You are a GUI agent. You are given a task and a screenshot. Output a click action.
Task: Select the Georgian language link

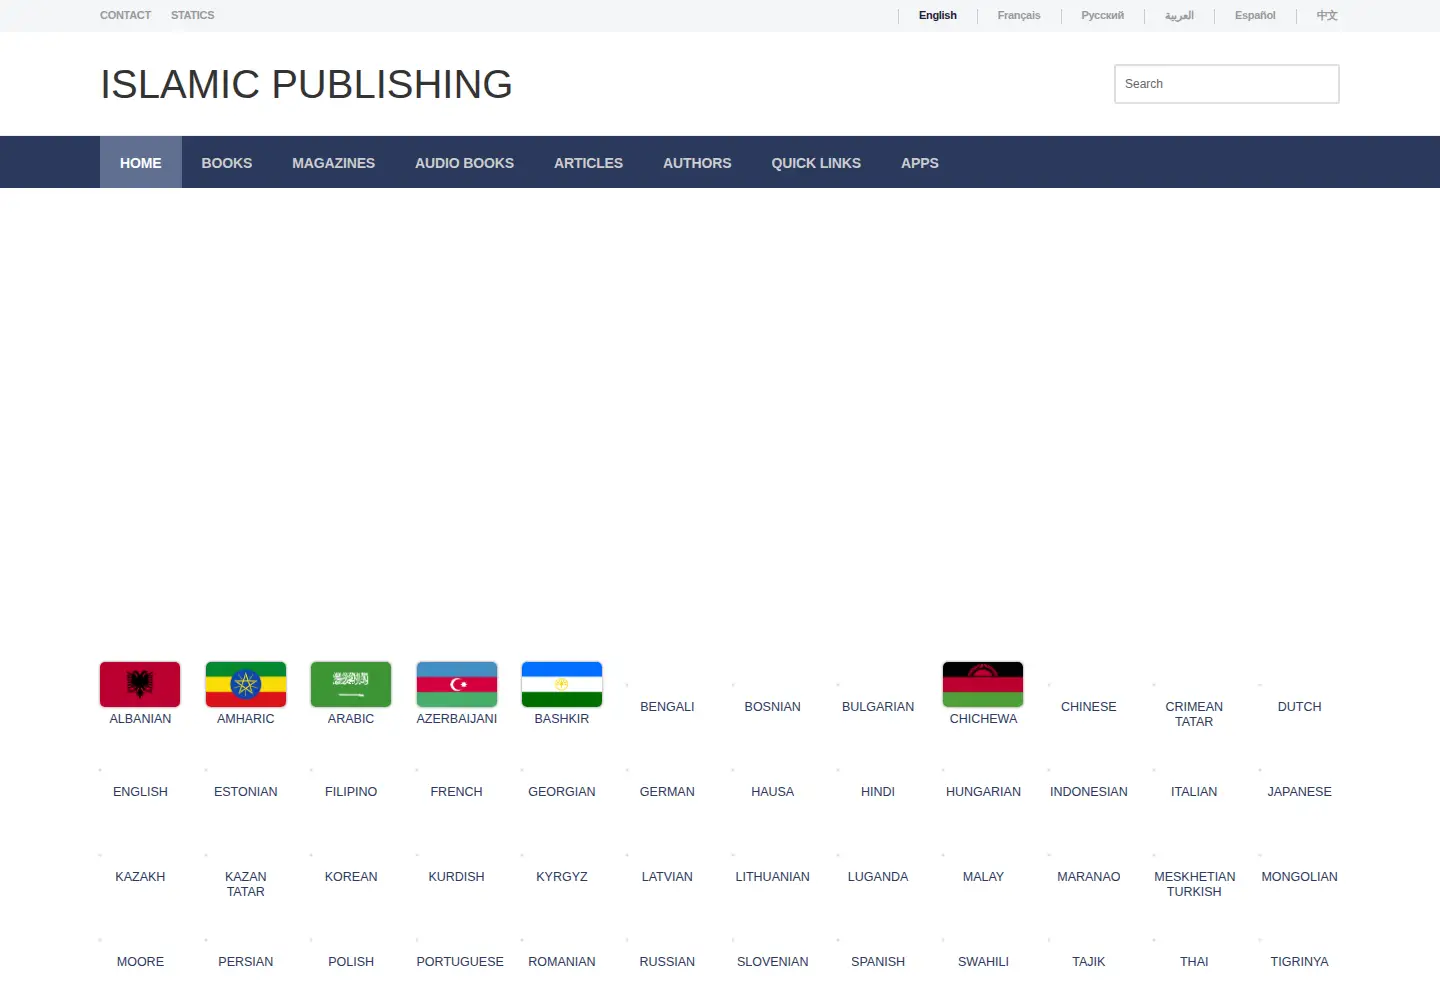click(562, 792)
